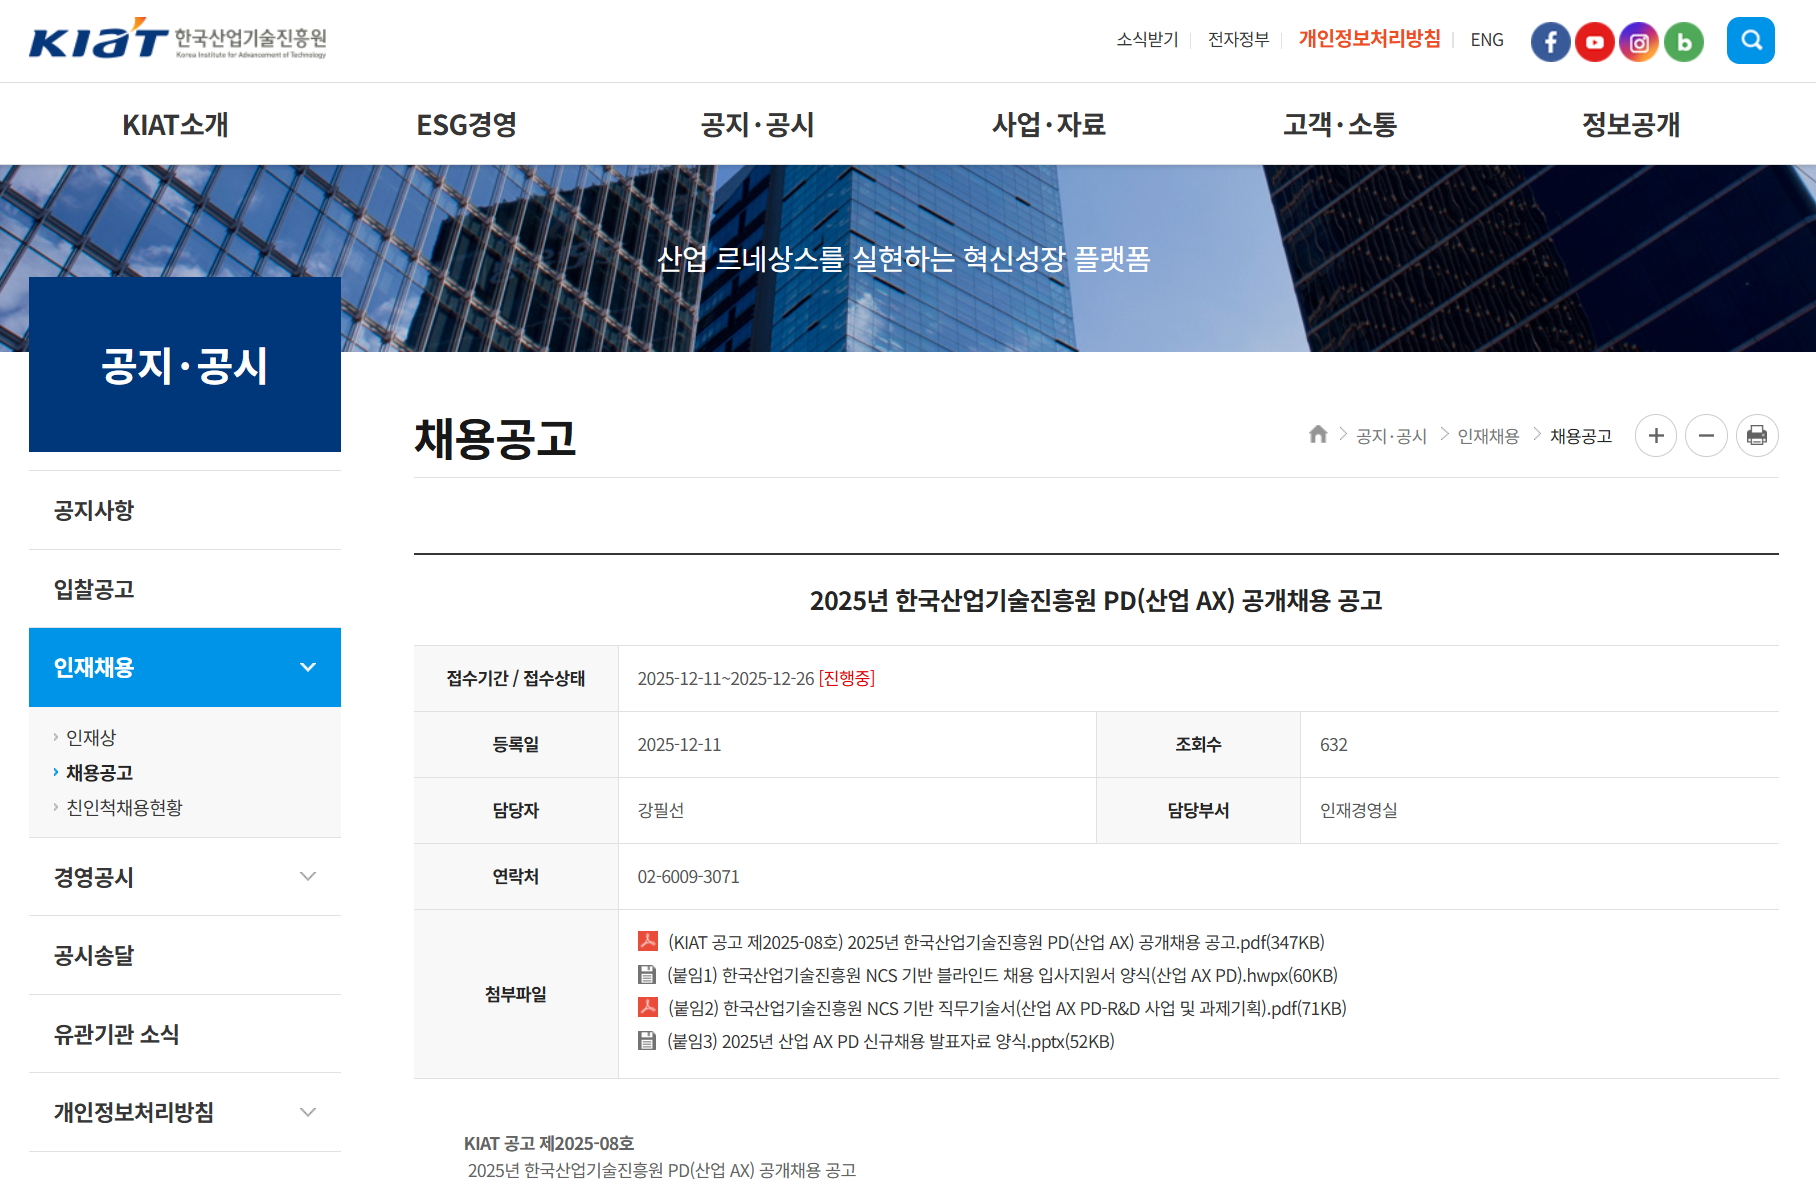1816x1201 pixels.
Task: Click the contact number 02-6009-3071
Action: tap(688, 876)
